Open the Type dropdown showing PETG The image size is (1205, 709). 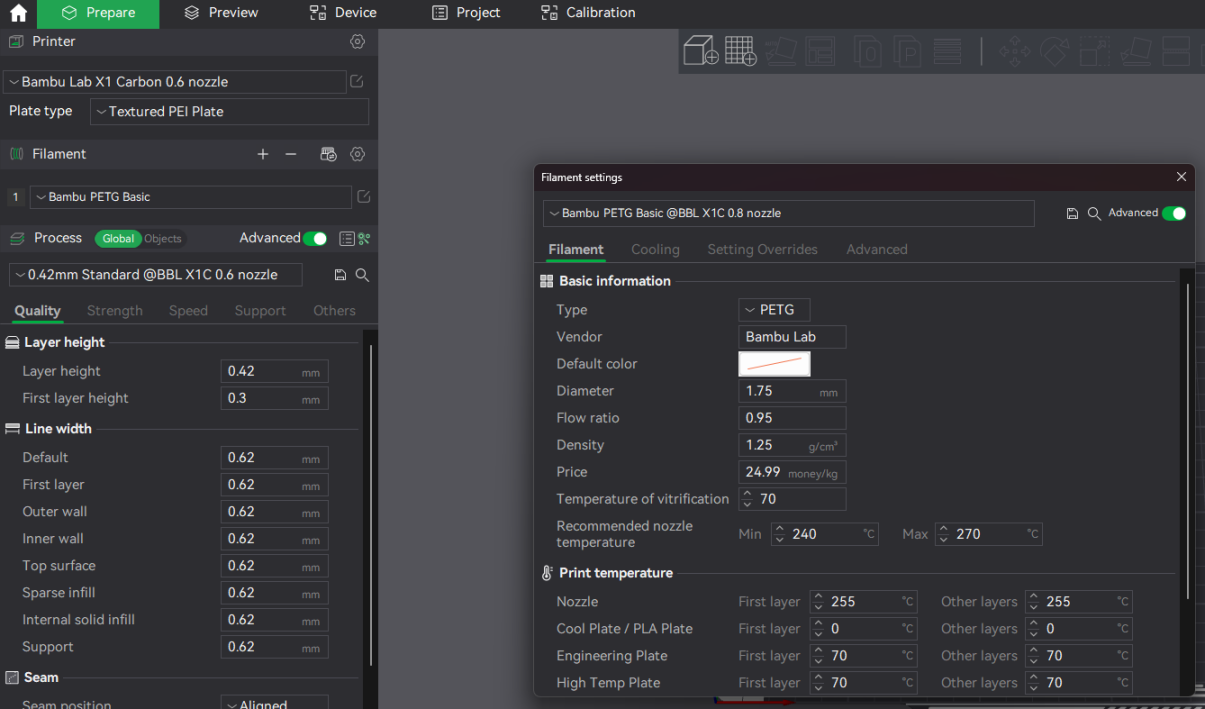[773, 309]
